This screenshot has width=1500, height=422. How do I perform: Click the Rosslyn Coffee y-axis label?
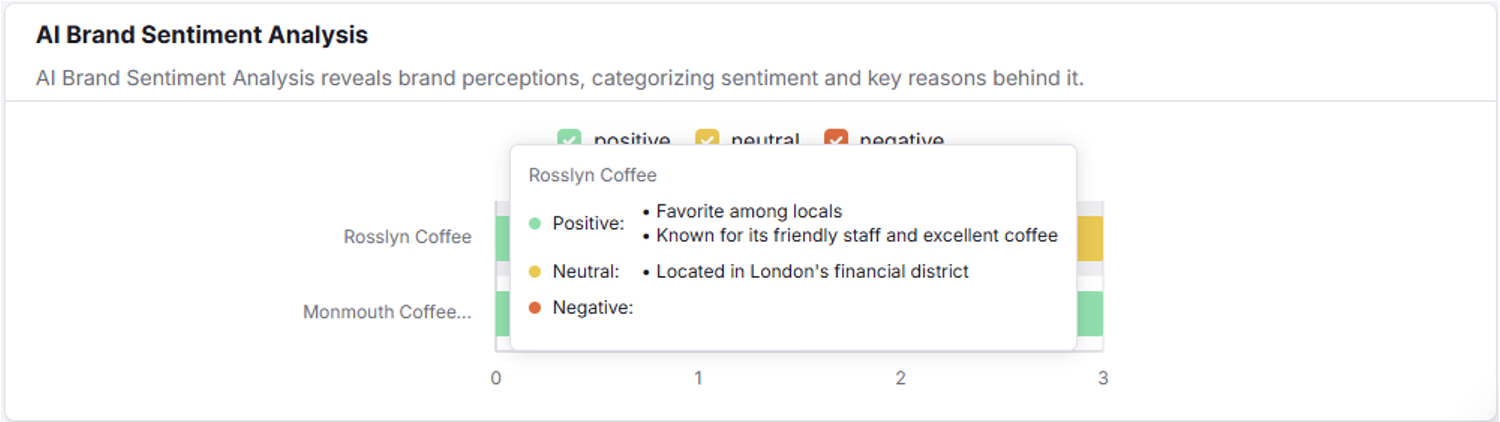407,238
